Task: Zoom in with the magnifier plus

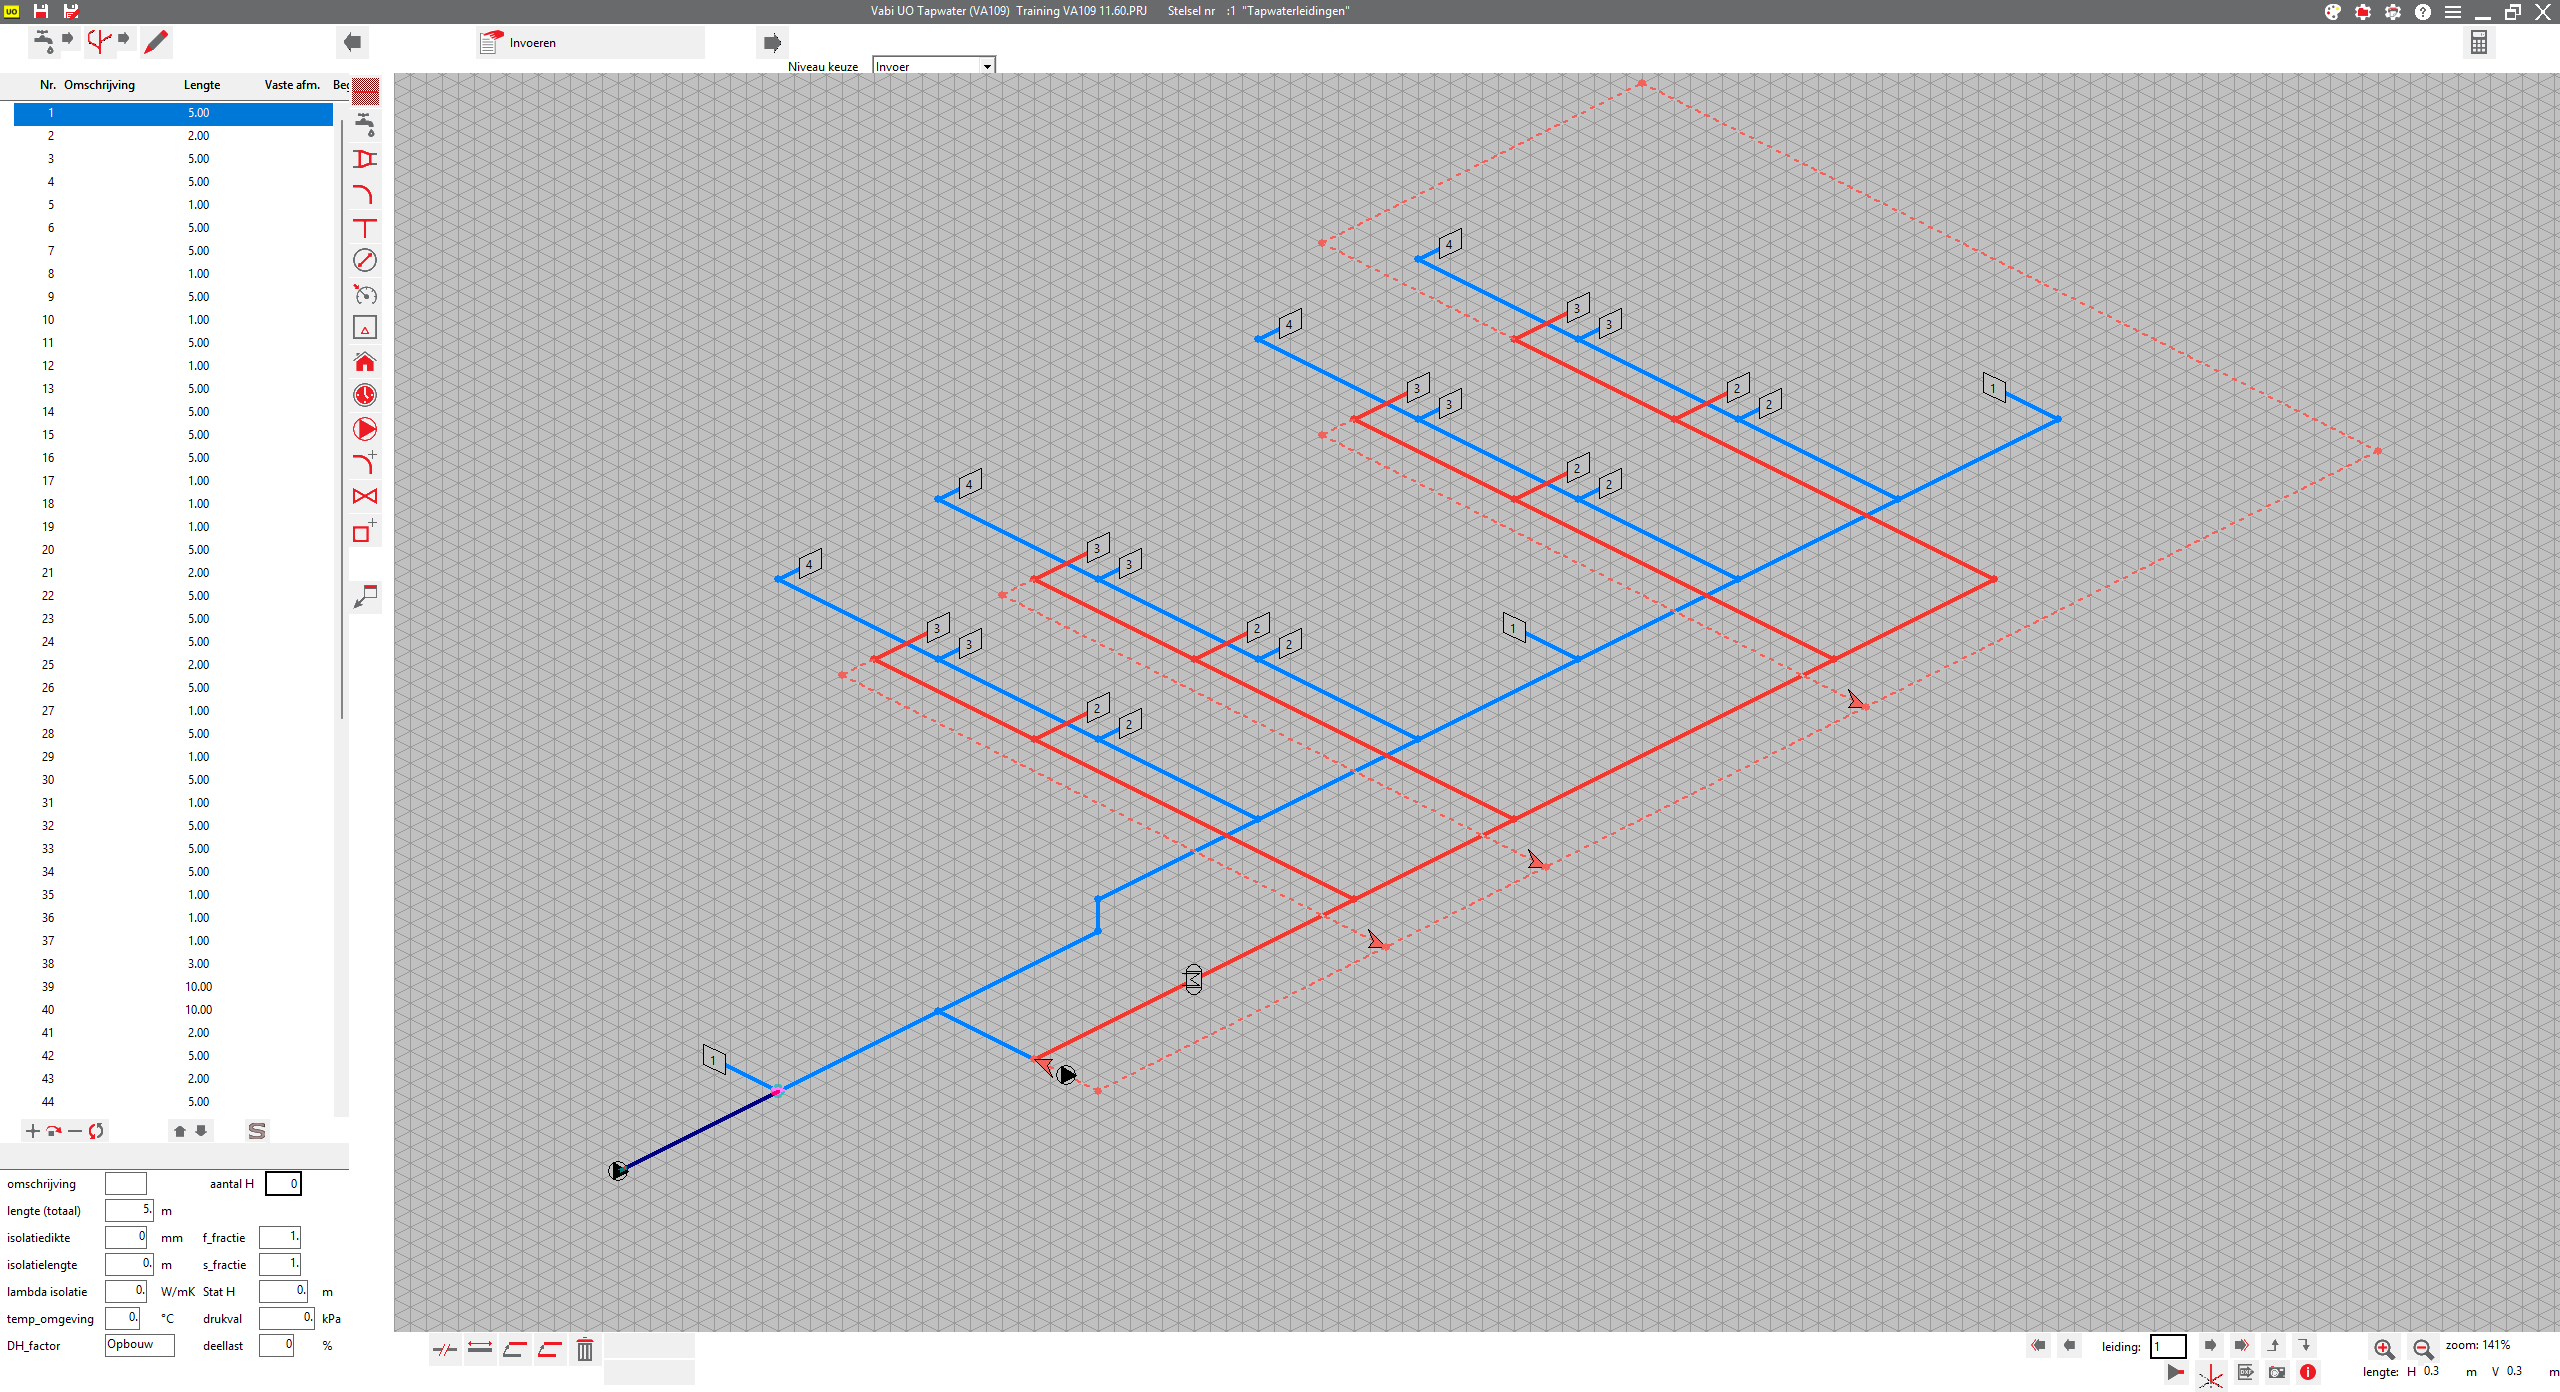Action: click(2383, 1348)
